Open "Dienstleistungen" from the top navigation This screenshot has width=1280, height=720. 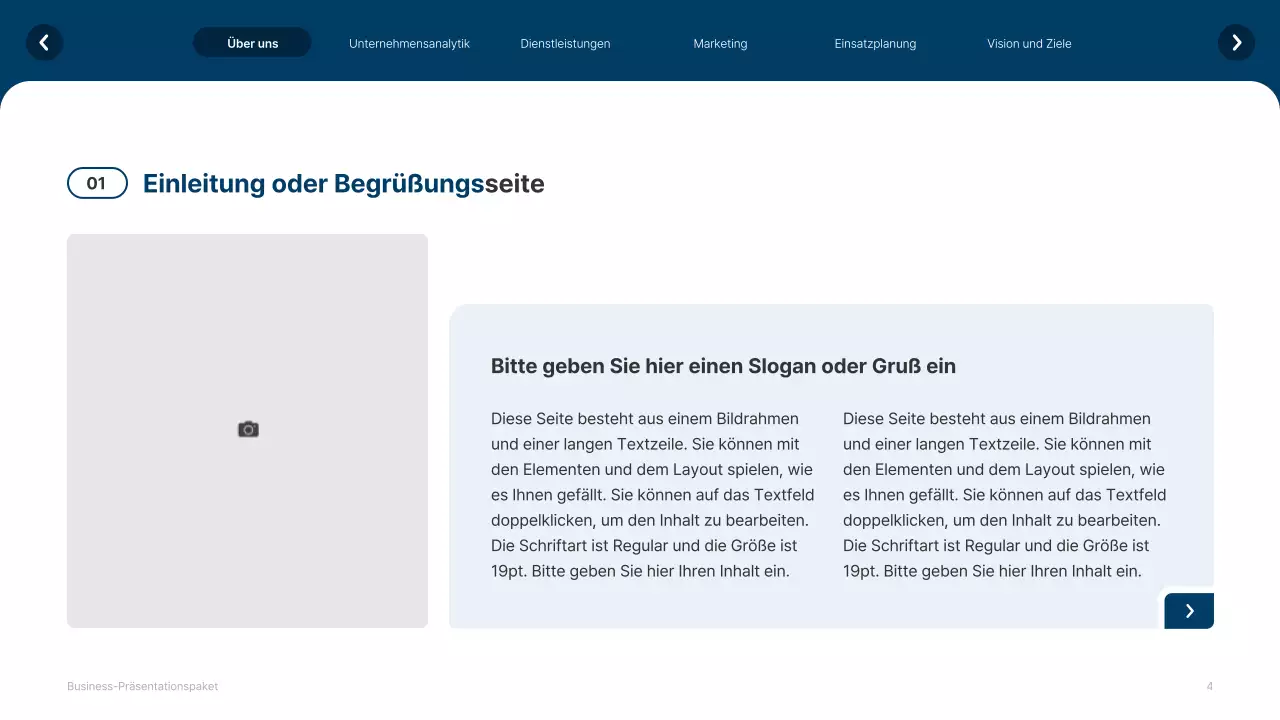tap(564, 43)
